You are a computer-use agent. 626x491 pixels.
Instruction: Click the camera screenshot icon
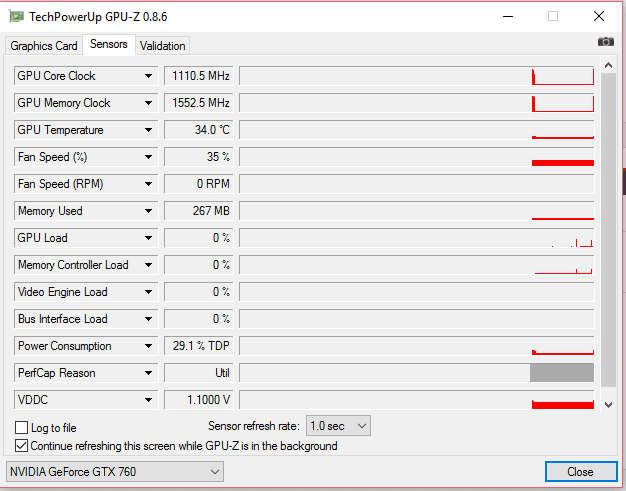click(606, 42)
